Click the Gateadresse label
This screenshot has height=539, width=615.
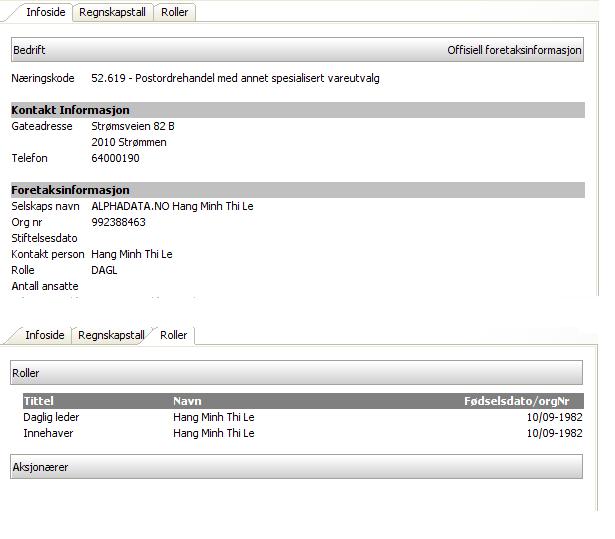pyautogui.click(x=42, y=126)
